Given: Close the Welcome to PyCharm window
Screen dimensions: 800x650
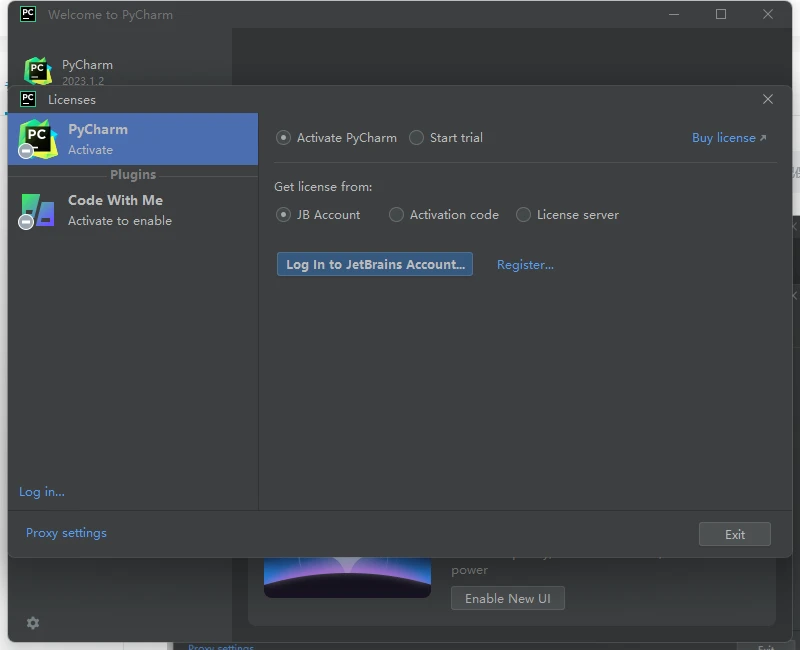Looking at the screenshot, I should tap(768, 14).
